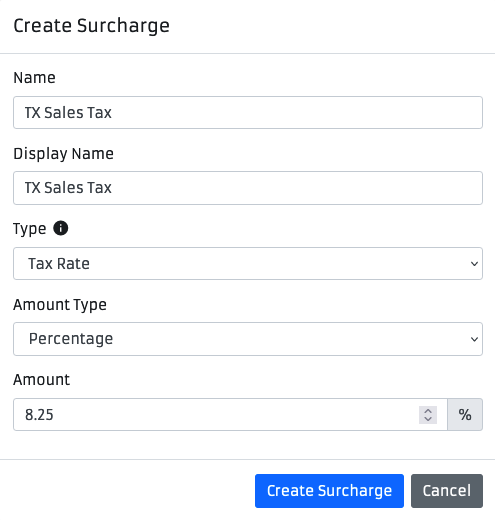The height and width of the screenshot is (520, 495).
Task: Click the blue Create Surcharge button
Action: click(x=329, y=491)
